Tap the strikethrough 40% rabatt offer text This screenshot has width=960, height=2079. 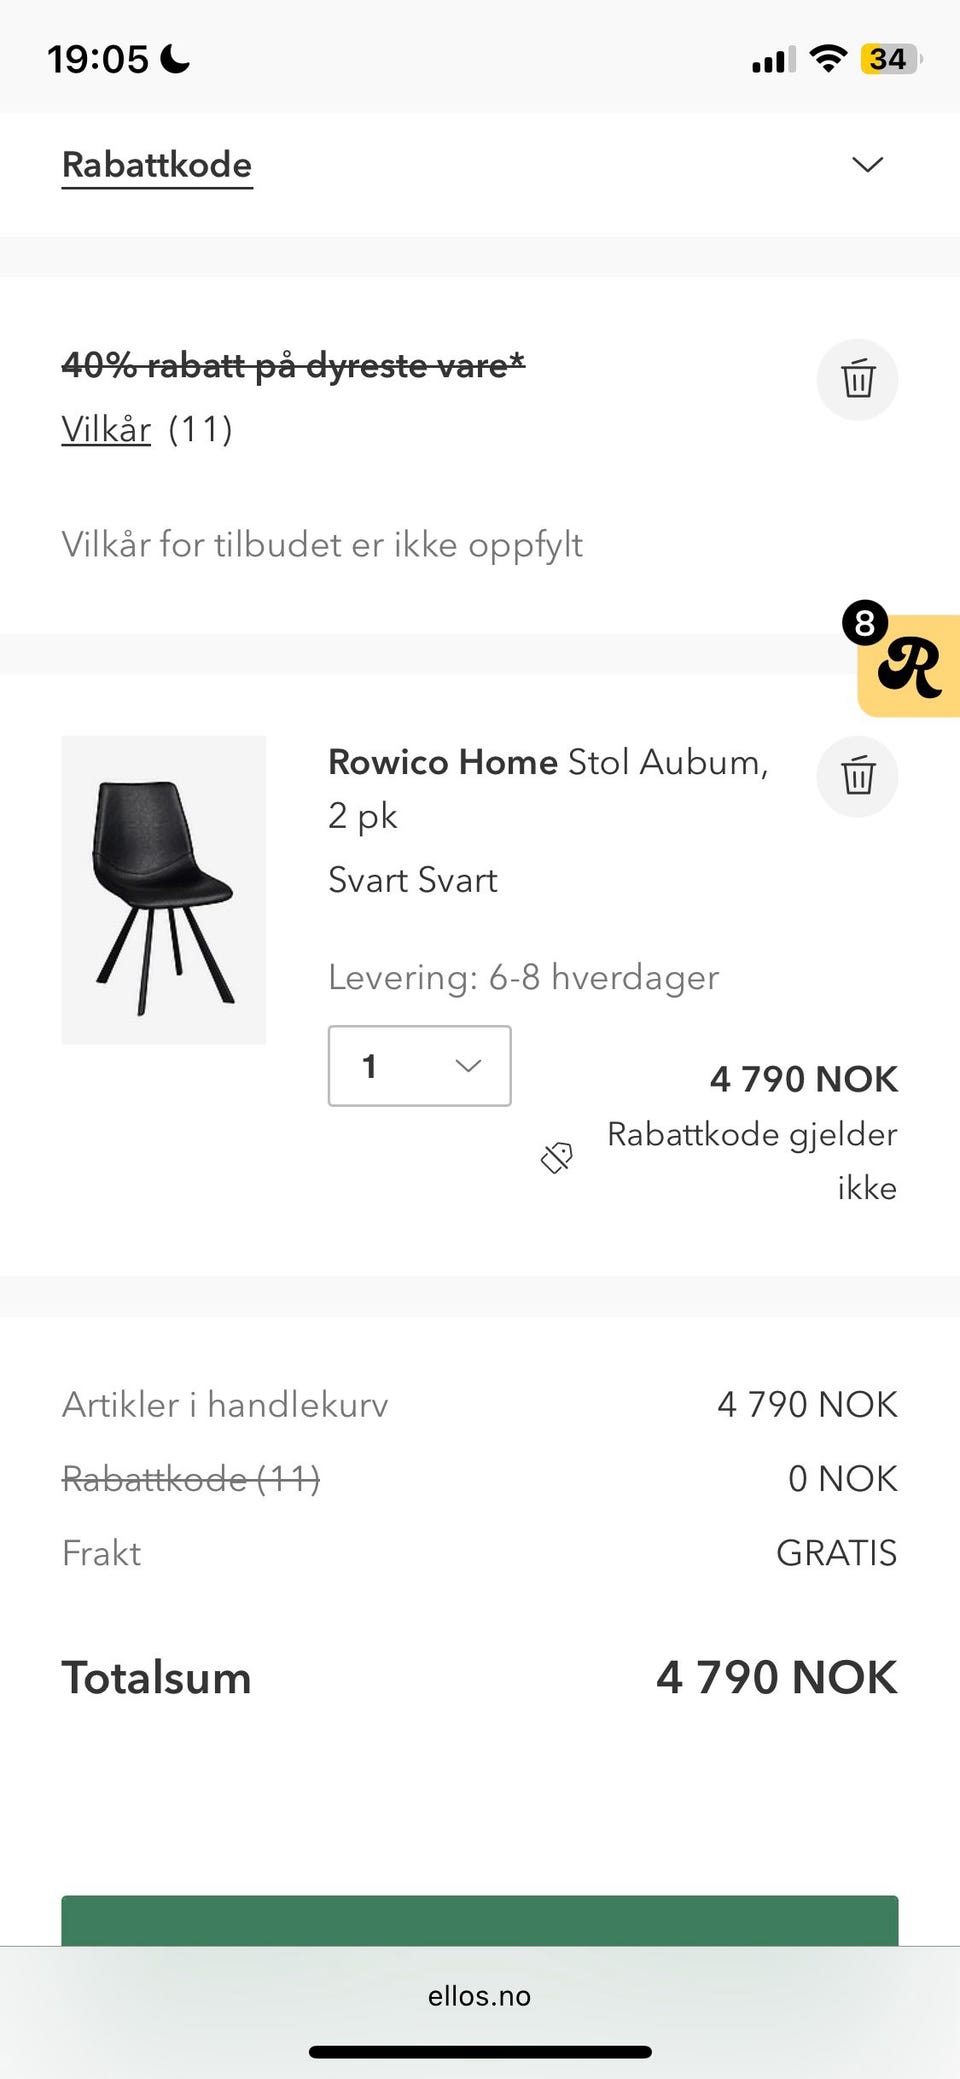click(293, 365)
